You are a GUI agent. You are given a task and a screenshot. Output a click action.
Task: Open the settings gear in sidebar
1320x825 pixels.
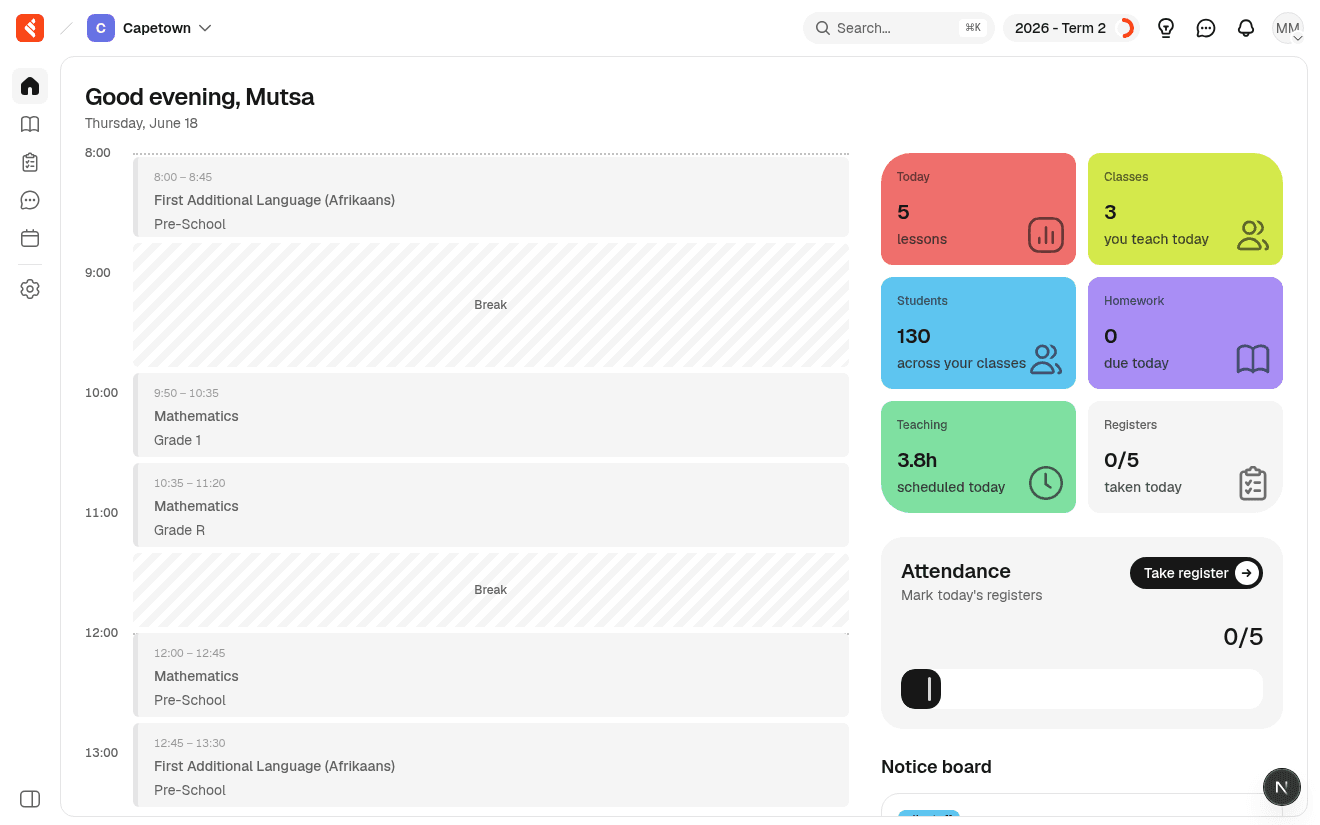(30, 289)
